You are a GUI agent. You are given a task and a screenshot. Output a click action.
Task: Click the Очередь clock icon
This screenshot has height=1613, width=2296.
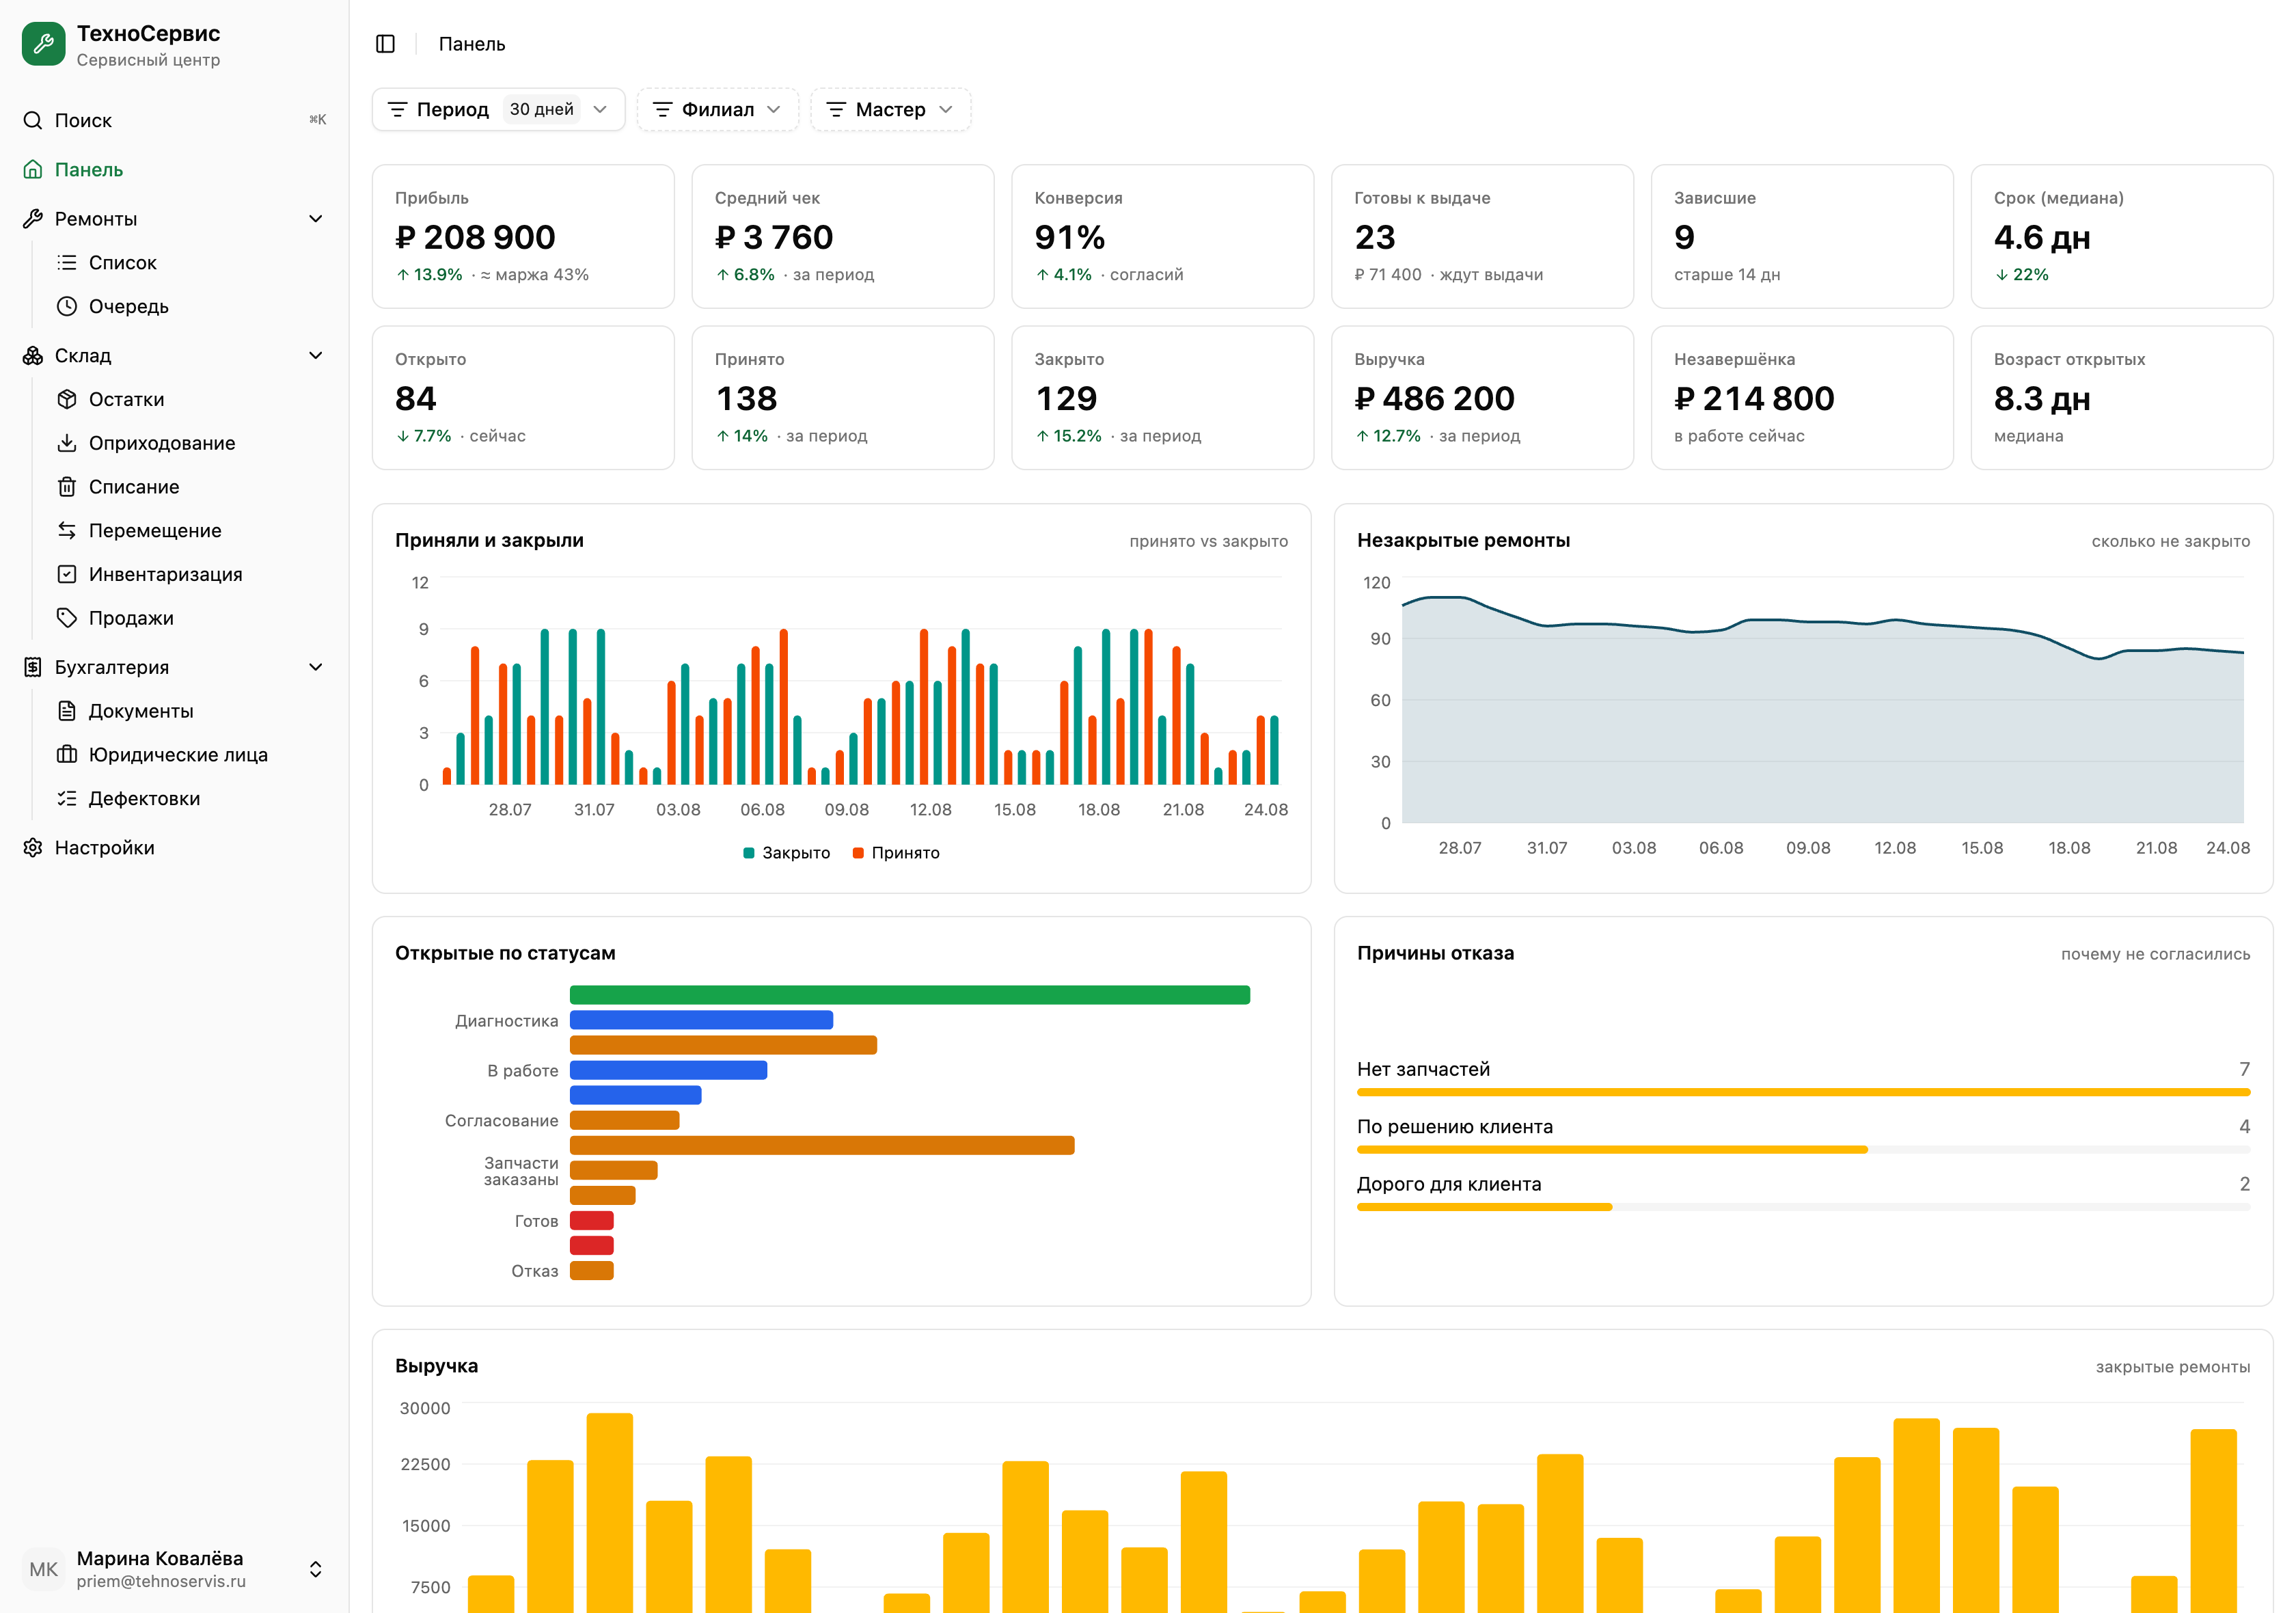pos(67,306)
